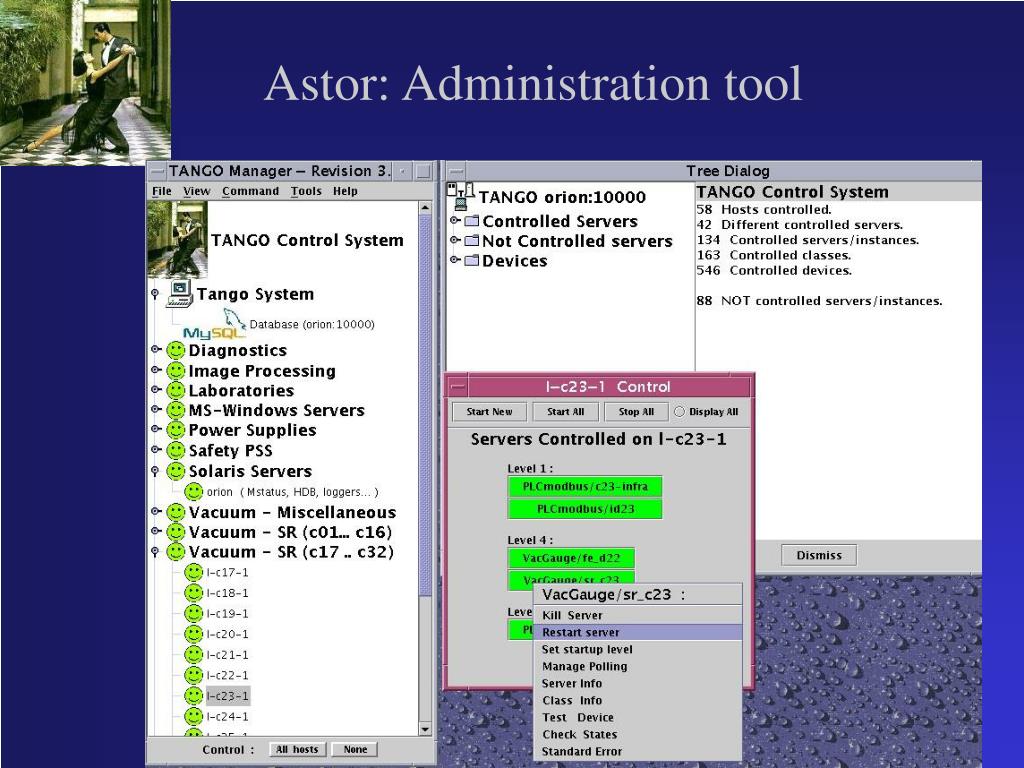Image resolution: width=1024 pixels, height=768 pixels.
Task: Choose Kill Server from context menu
Action: pos(638,615)
